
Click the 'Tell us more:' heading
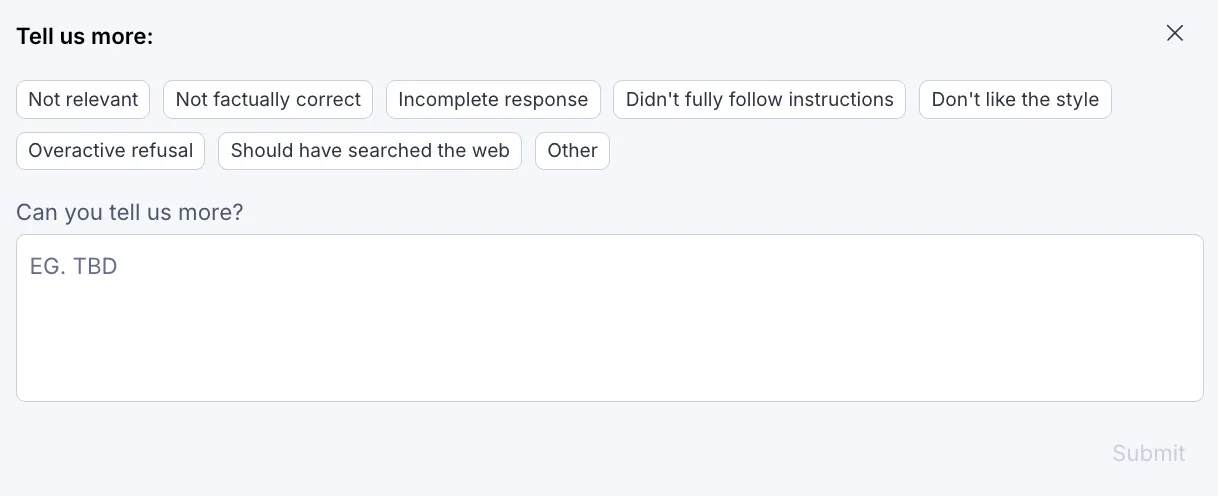click(85, 37)
